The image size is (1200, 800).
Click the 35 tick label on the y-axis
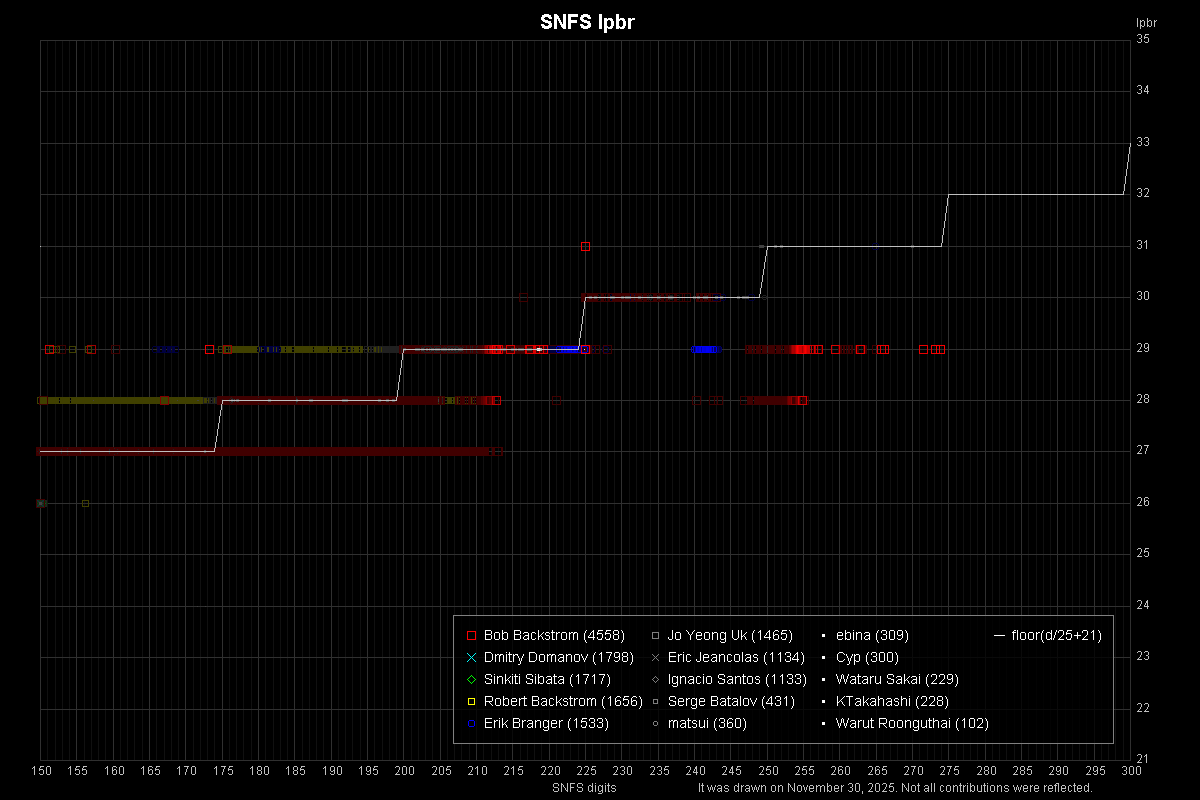pyautogui.click(x=1142, y=39)
